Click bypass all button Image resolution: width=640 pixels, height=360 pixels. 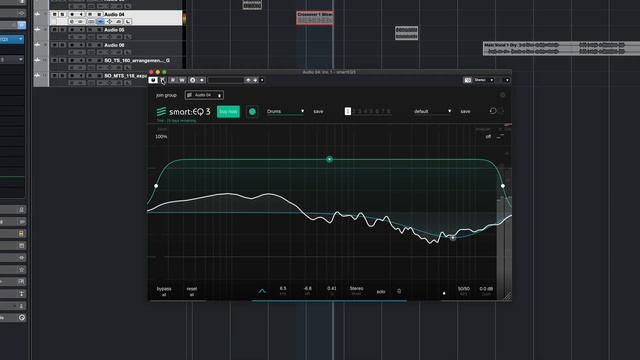tap(164, 291)
